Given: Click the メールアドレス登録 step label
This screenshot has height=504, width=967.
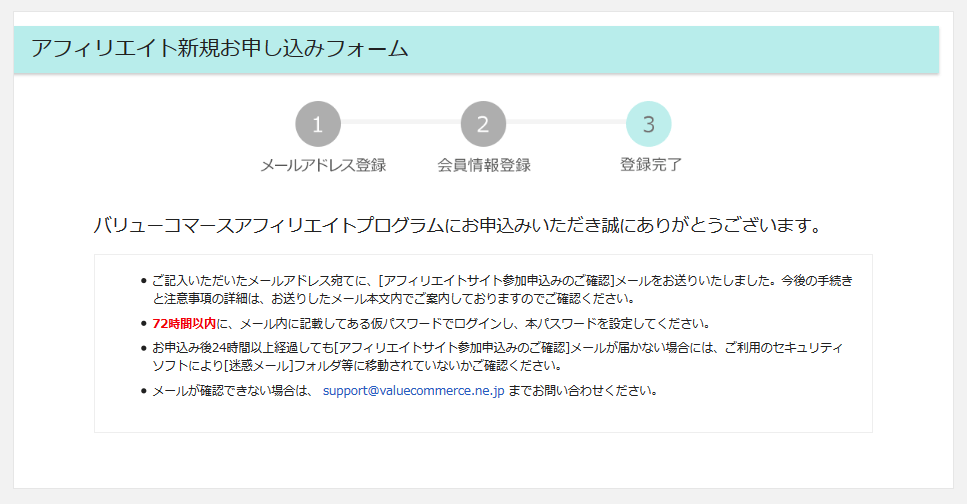Looking at the screenshot, I should (x=323, y=165).
